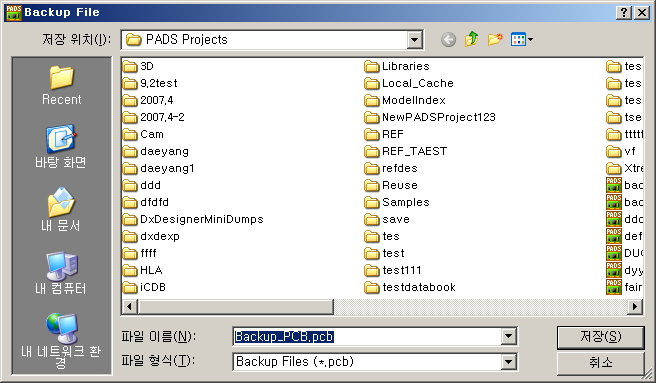Select the save folder

(387, 219)
